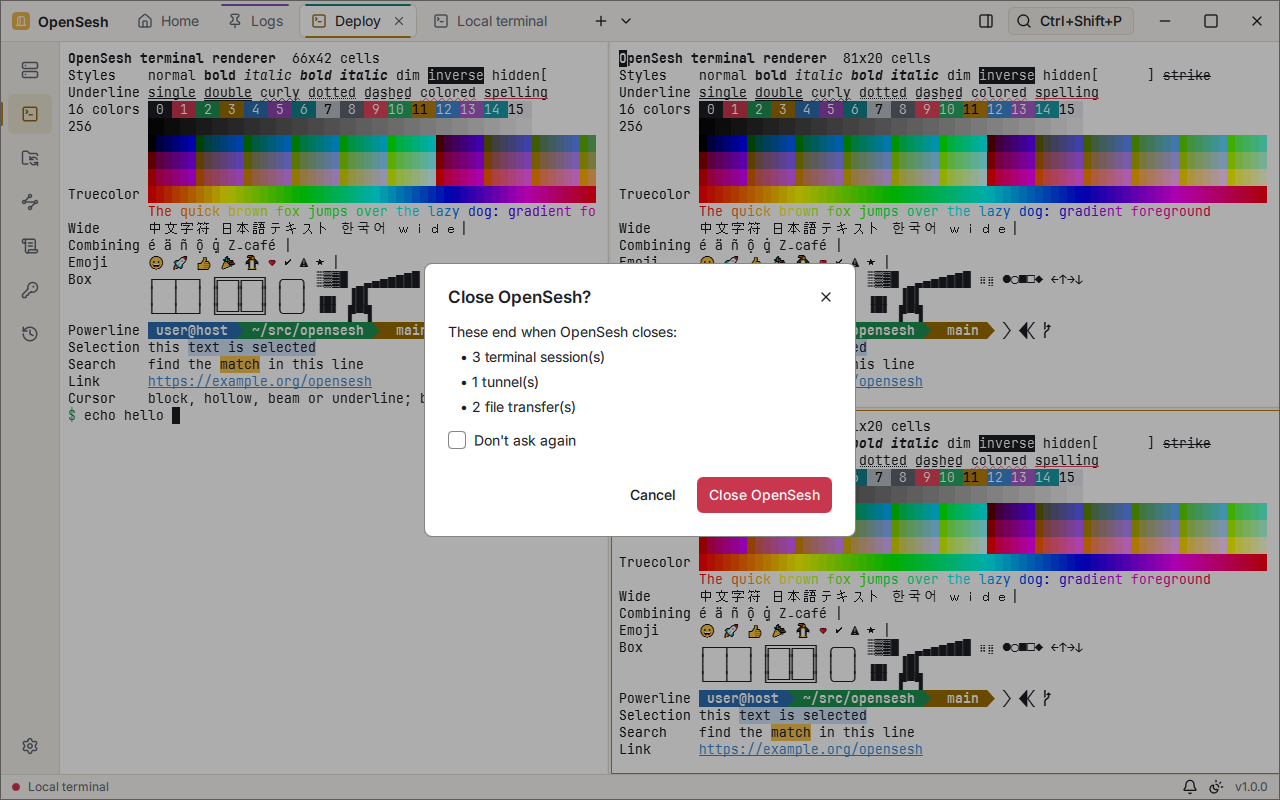Dismiss the Close OpenSesh dialog with X
1280x800 pixels.
826,297
